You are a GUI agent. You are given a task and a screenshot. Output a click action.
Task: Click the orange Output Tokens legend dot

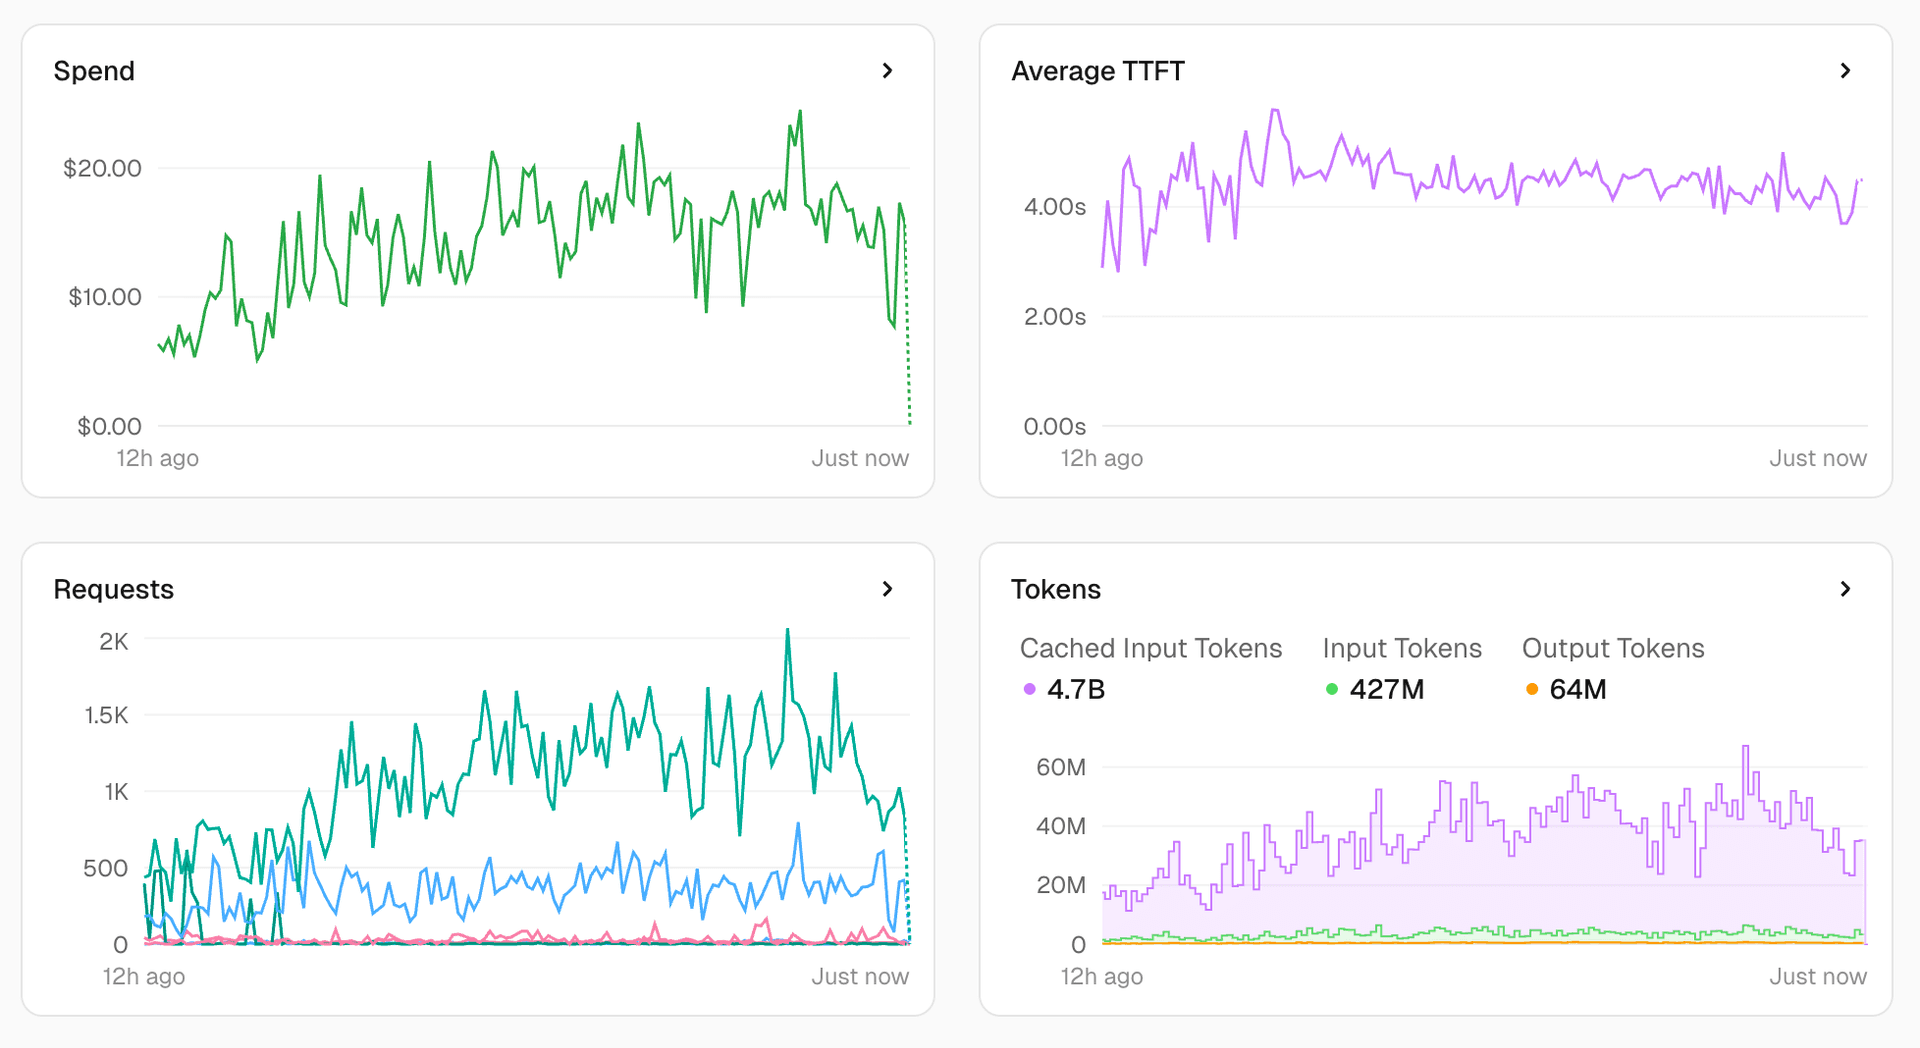[1531, 690]
